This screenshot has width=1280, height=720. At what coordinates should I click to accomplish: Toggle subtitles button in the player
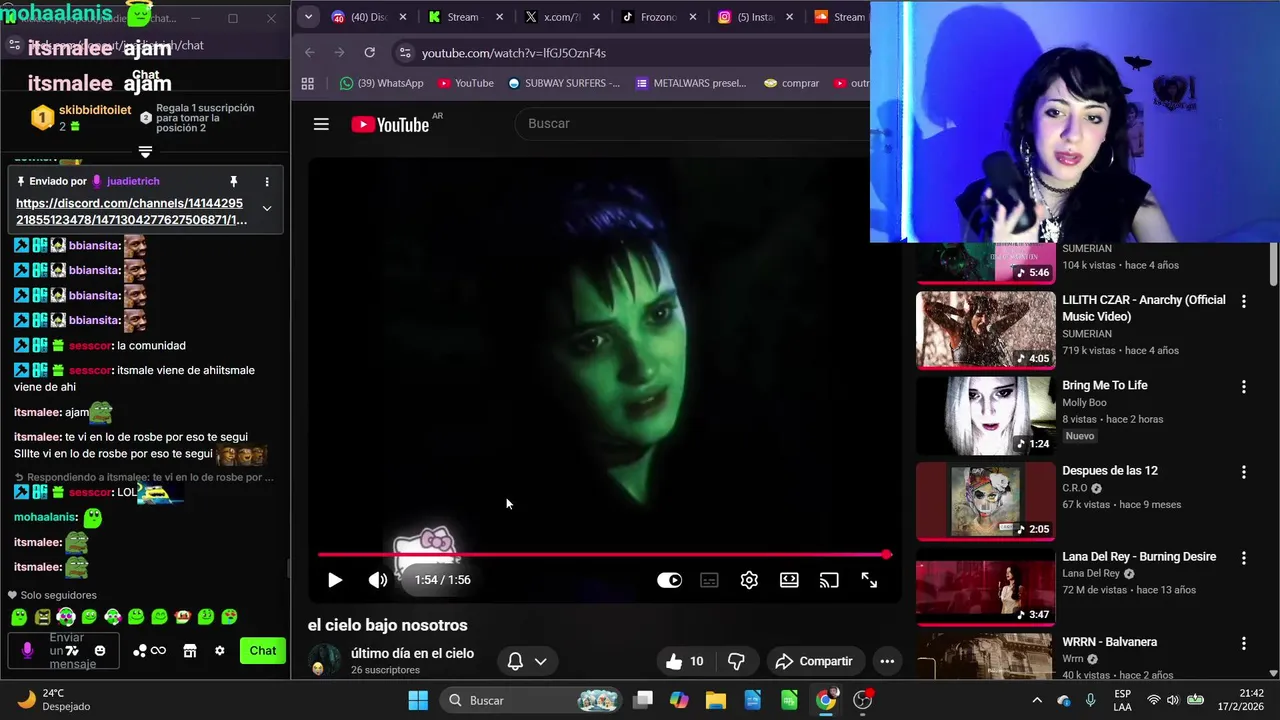pyautogui.click(x=709, y=580)
